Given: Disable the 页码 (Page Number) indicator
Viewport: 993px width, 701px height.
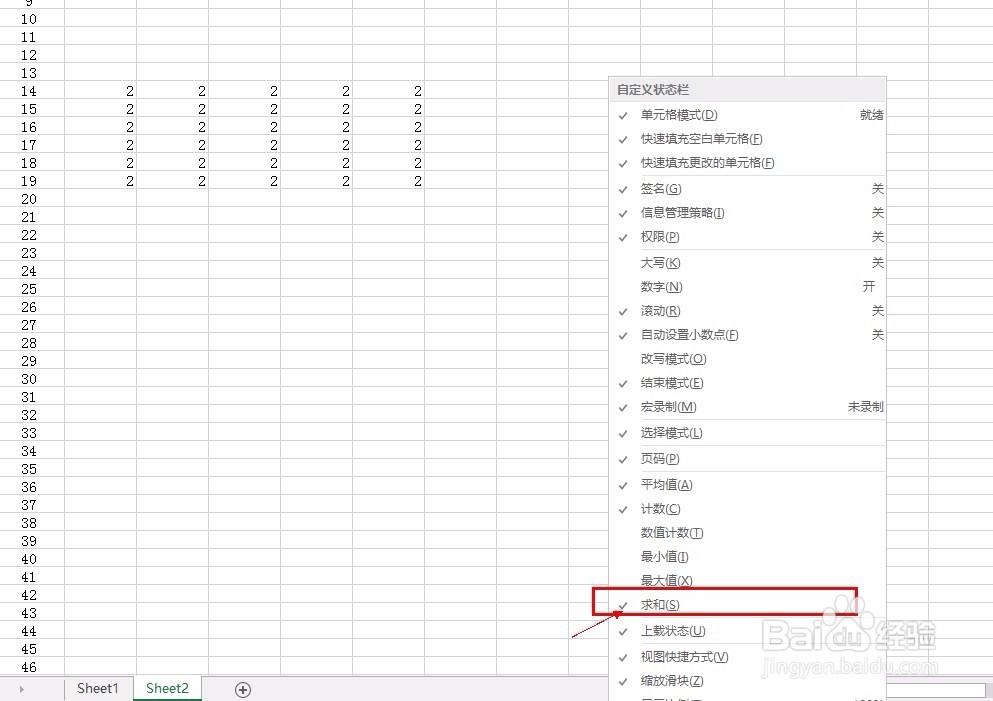Looking at the screenshot, I should [659, 458].
